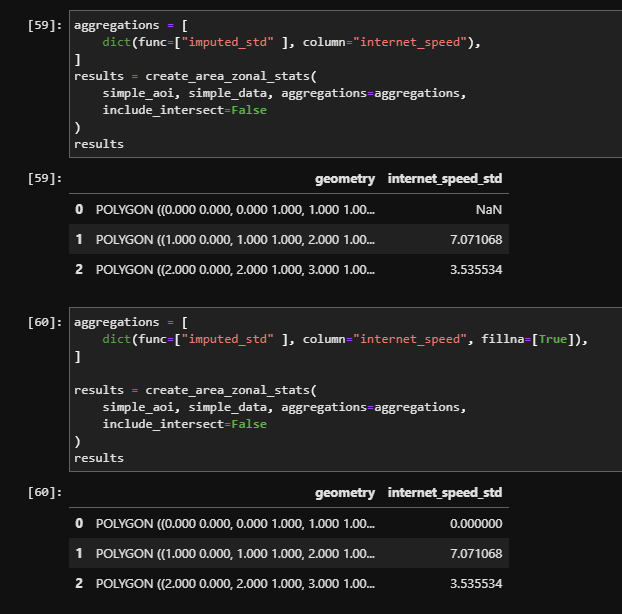Viewport: 622px width, 614px height.
Task: Click the geometry column header in output 60
Action: 345,493
